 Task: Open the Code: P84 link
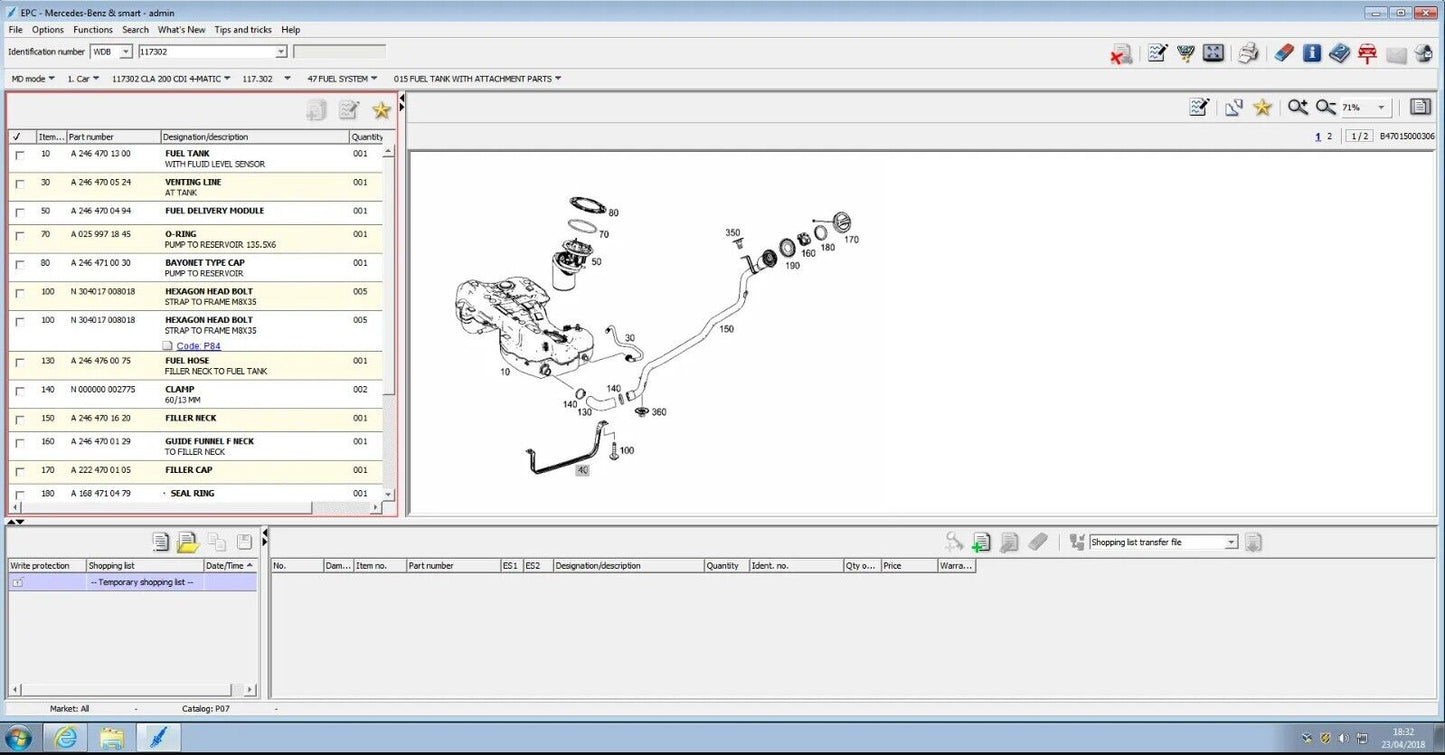click(x=198, y=346)
